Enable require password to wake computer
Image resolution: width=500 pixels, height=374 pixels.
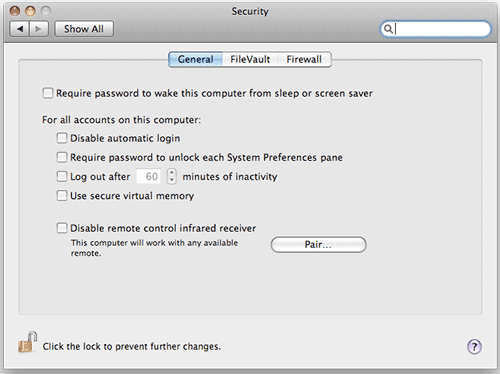[x=48, y=93]
